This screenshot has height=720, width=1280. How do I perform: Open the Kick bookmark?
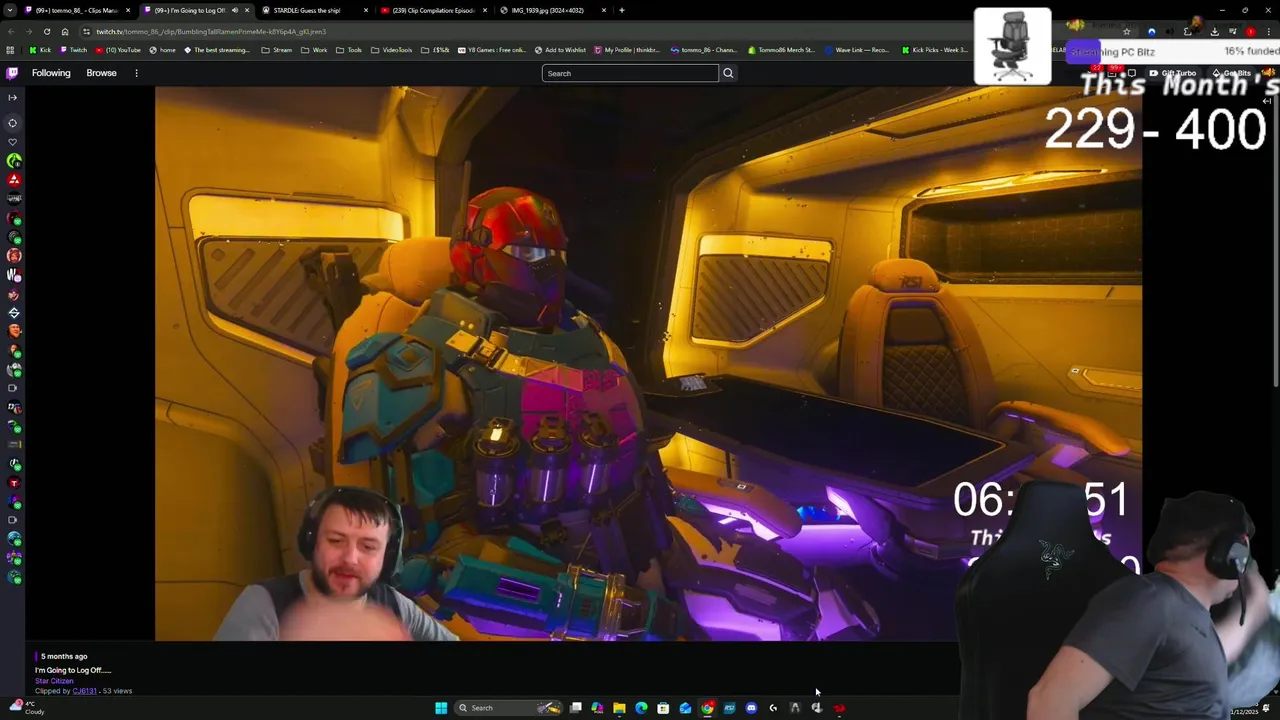click(x=40, y=50)
